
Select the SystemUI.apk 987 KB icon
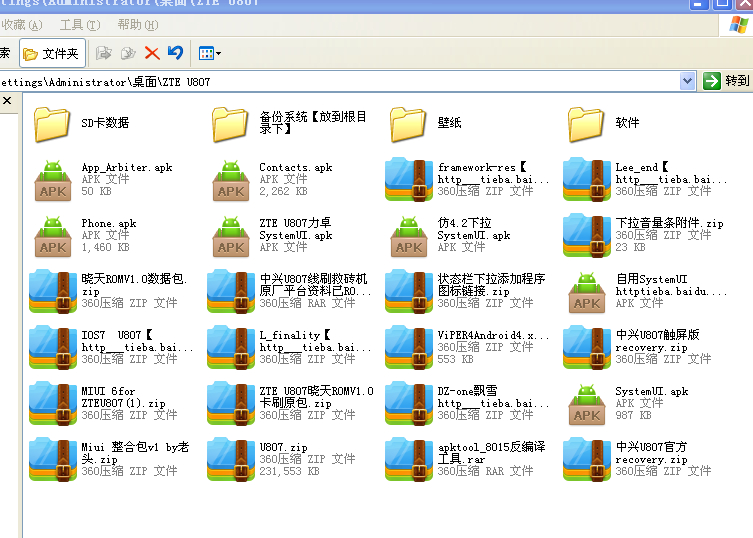(587, 404)
